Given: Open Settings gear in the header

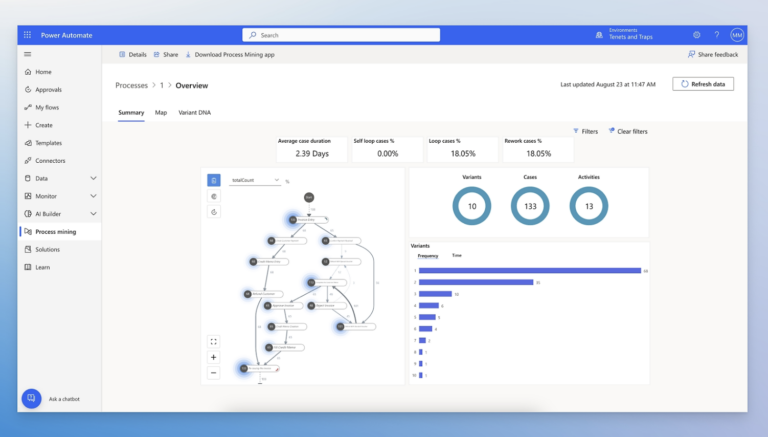Looking at the screenshot, I should [x=697, y=35].
